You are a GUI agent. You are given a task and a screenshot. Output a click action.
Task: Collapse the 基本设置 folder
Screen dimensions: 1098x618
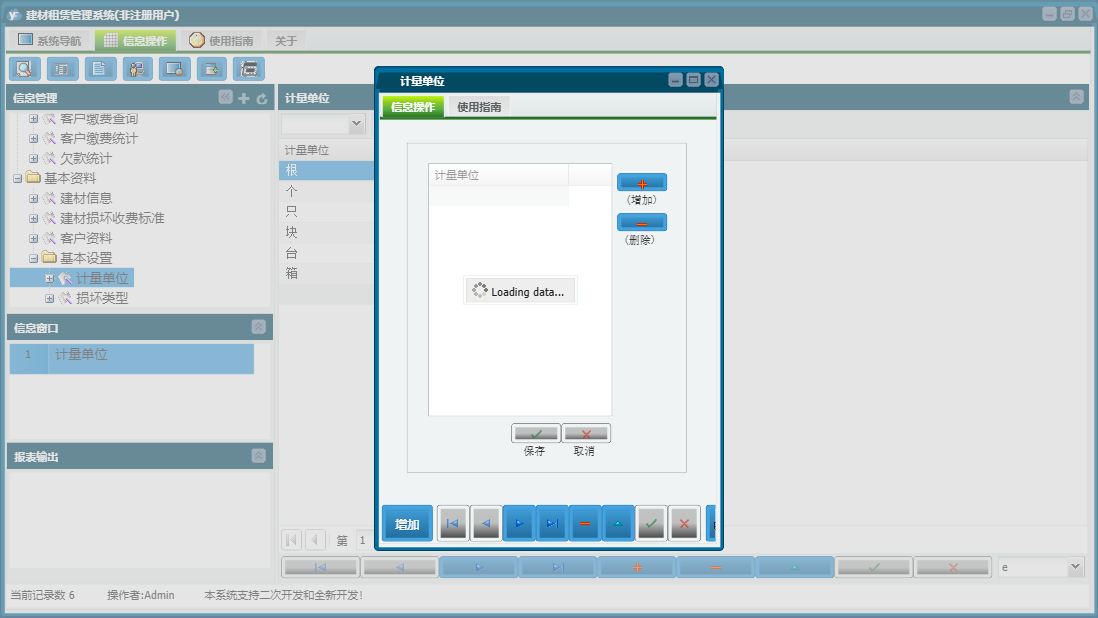click(x=33, y=258)
